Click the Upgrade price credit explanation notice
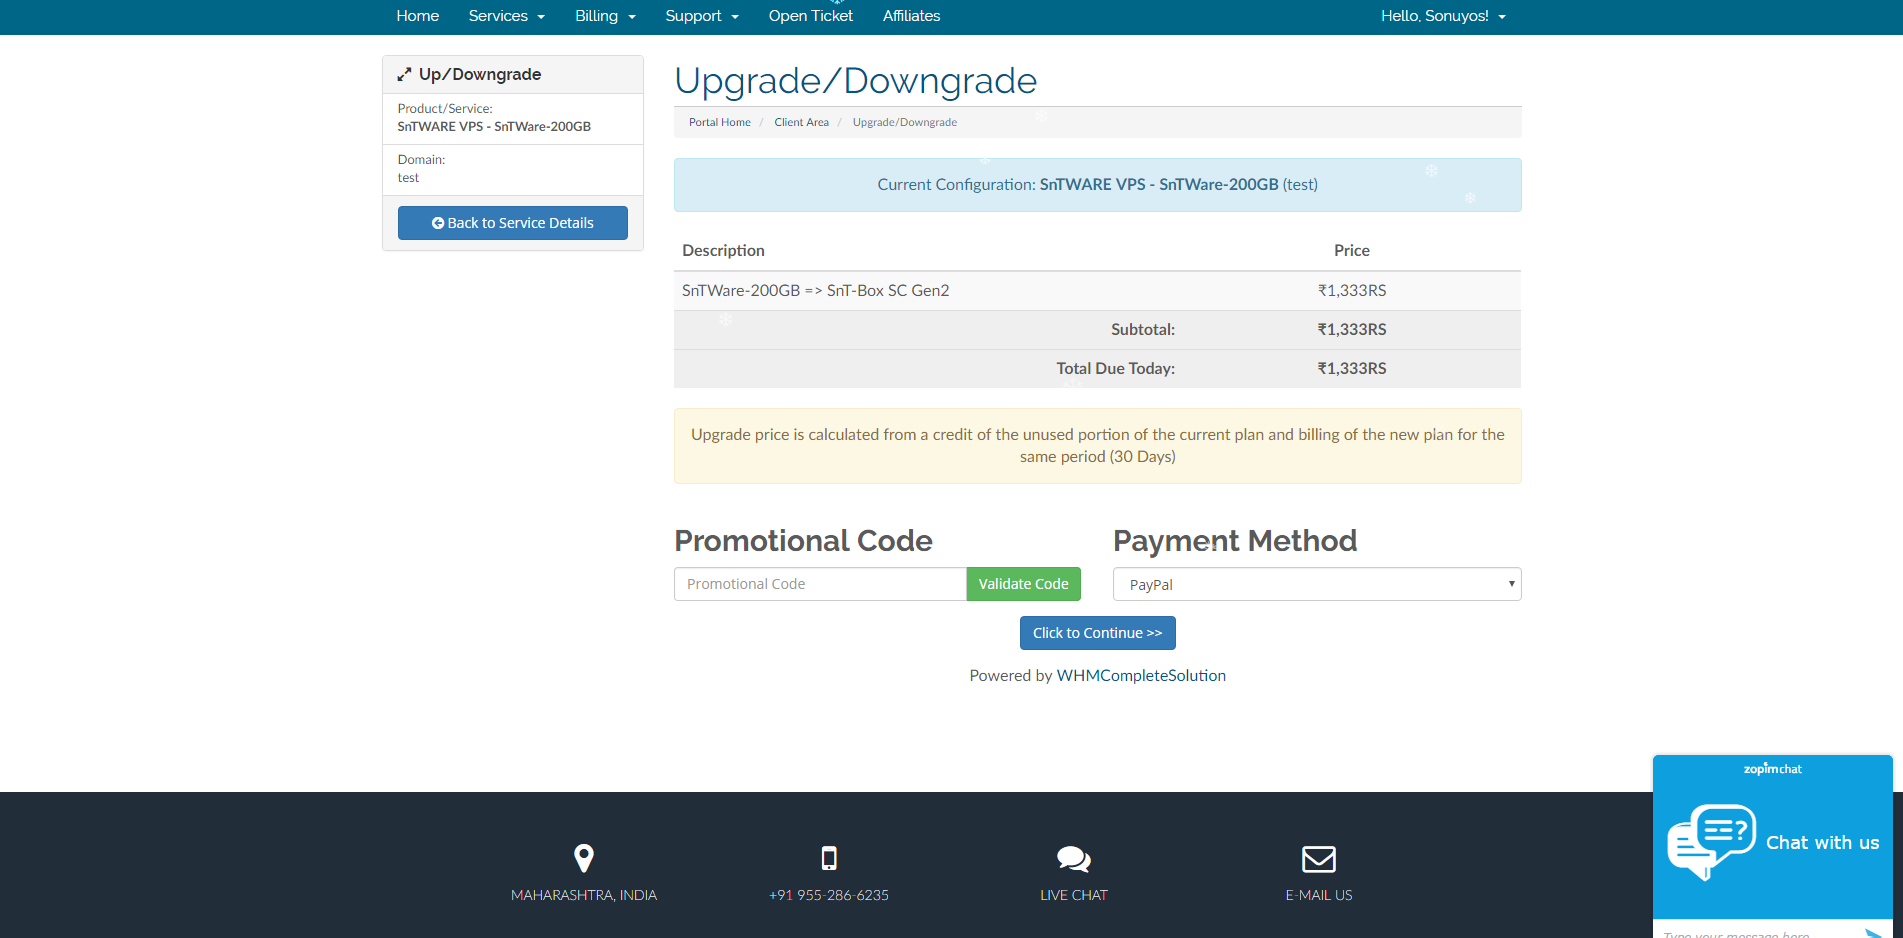This screenshot has height=938, width=1903. click(1098, 446)
